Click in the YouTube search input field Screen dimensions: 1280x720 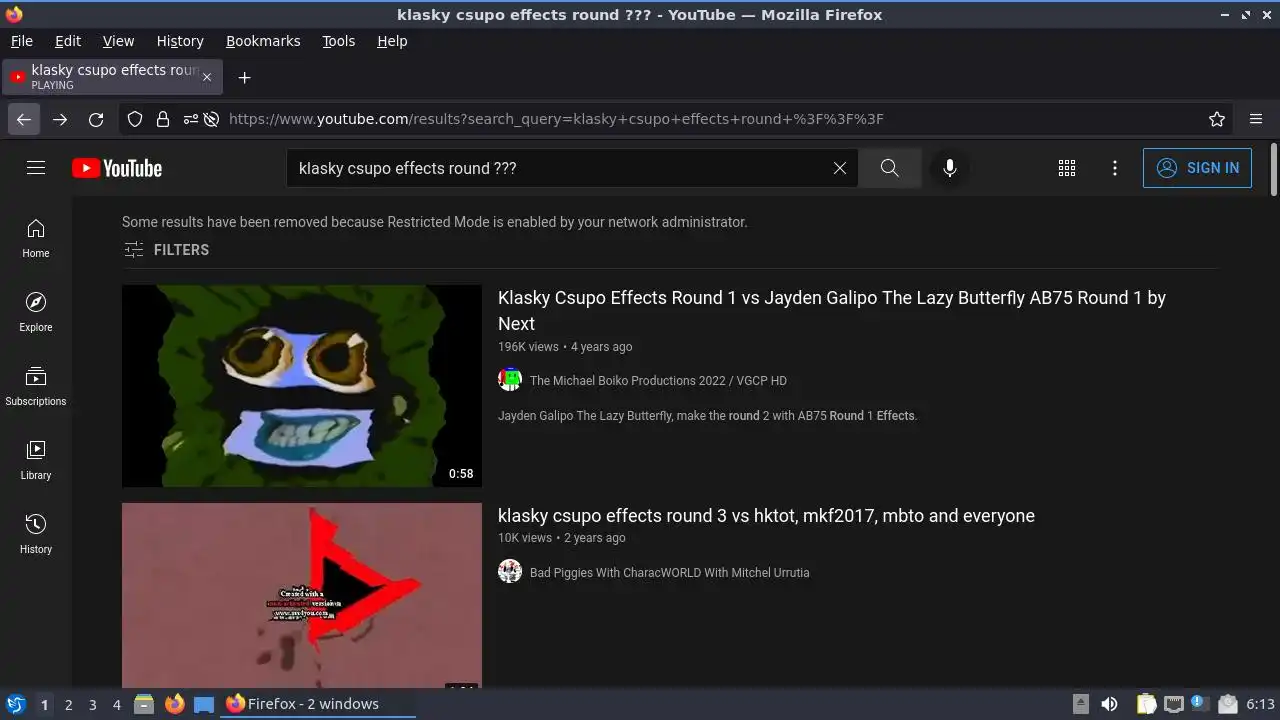pos(560,168)
